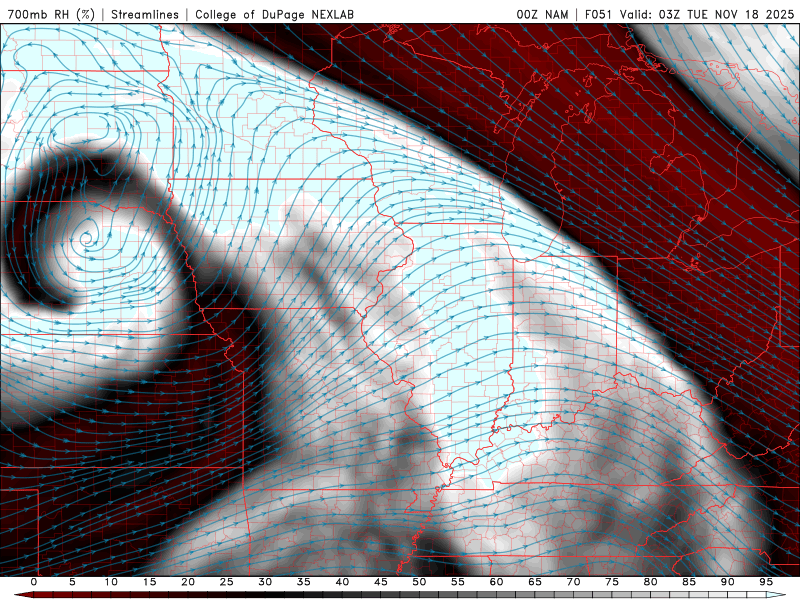Click the "35" value on the color scale
This screenshot has width=800, height=600.
(304, 582)
